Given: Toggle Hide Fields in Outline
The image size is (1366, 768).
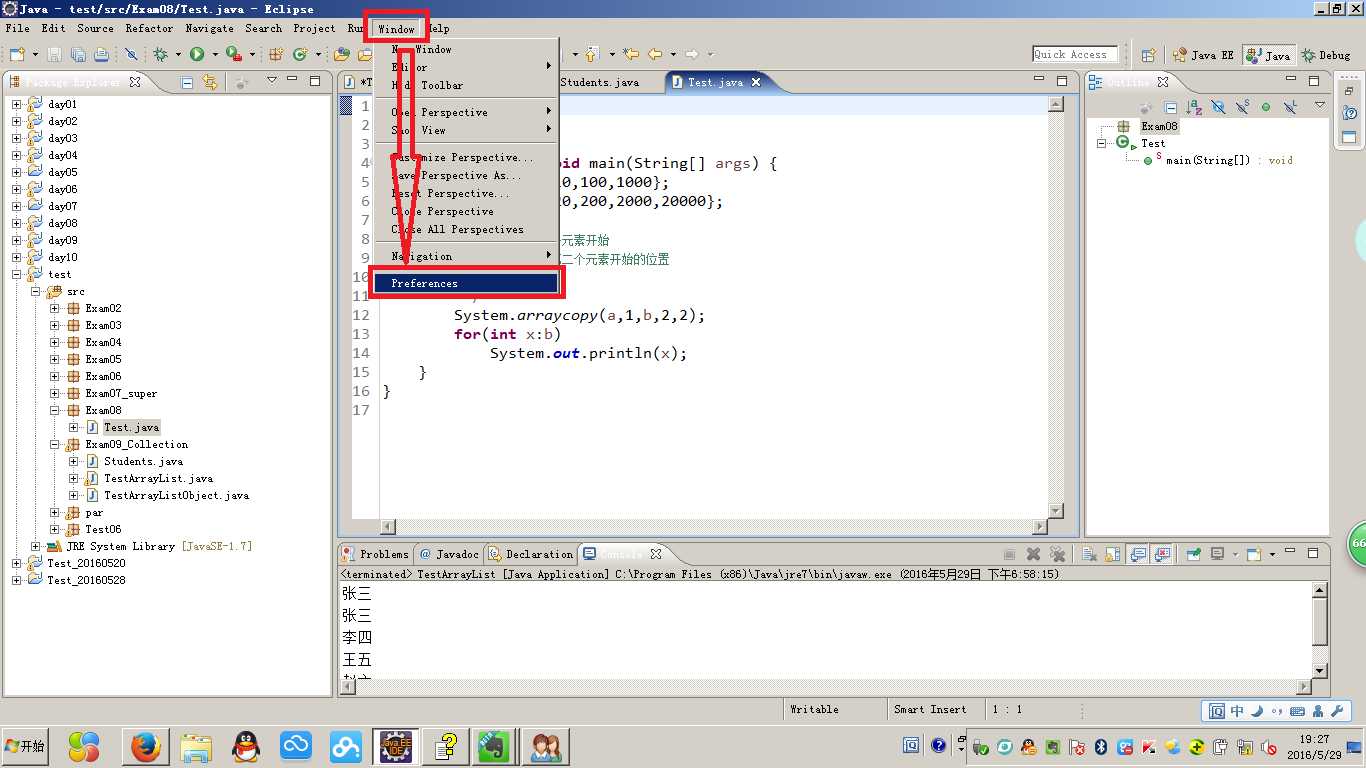Looking at the screenshot, I should pos(1218,107).
